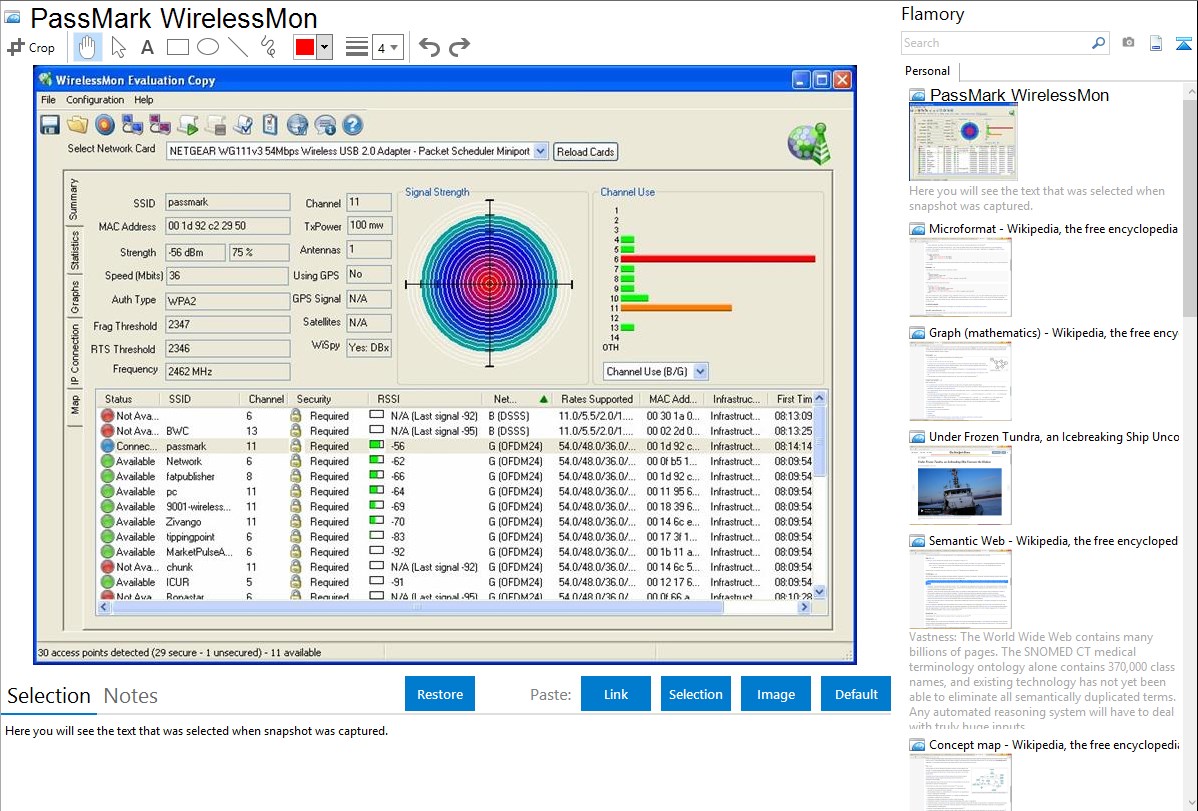Click the Default paste button
Viewport: 1198px width, 811px height.
(856, 694)
